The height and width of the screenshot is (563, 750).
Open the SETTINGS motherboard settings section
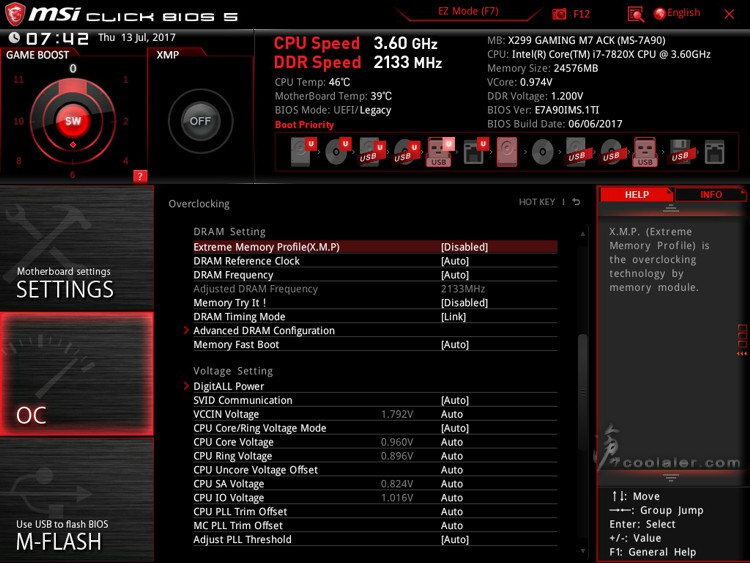[x=77, y=248]
